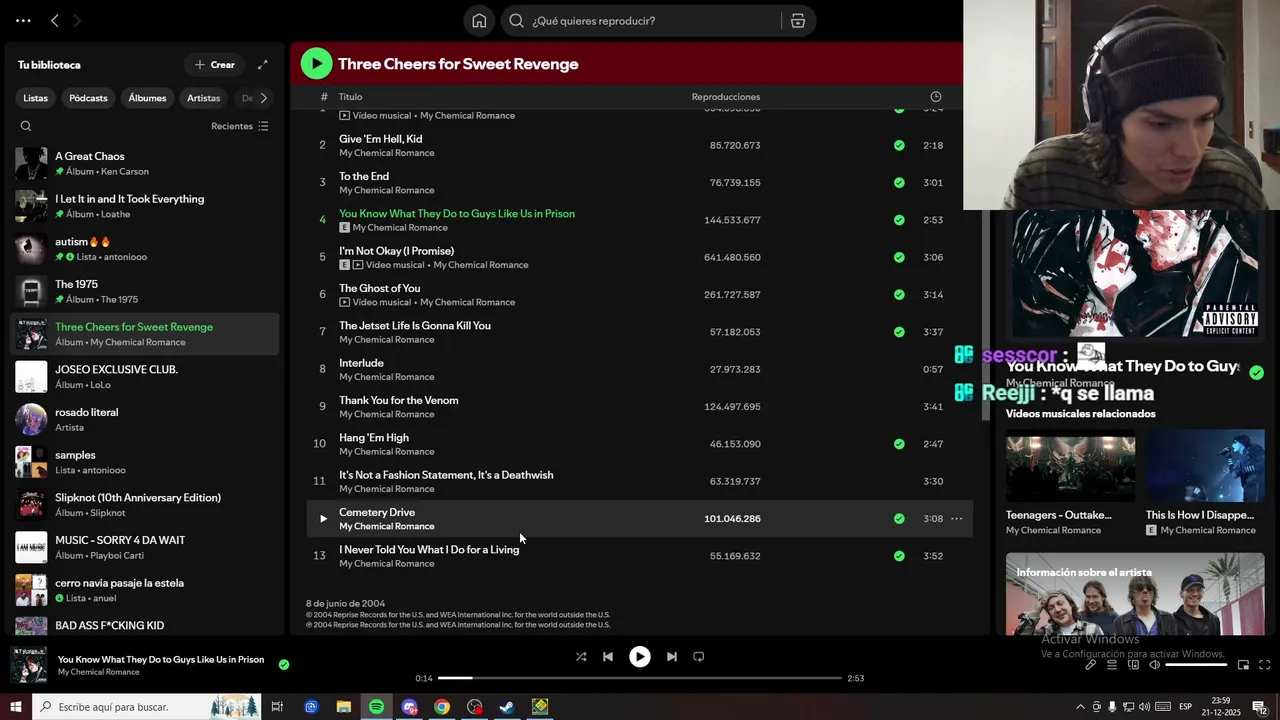The height and width of the screenshot is (720, 1280).
Task: Select the track The Jetset Life Is Gonna Kill You
Action: [x=640, y=332]
